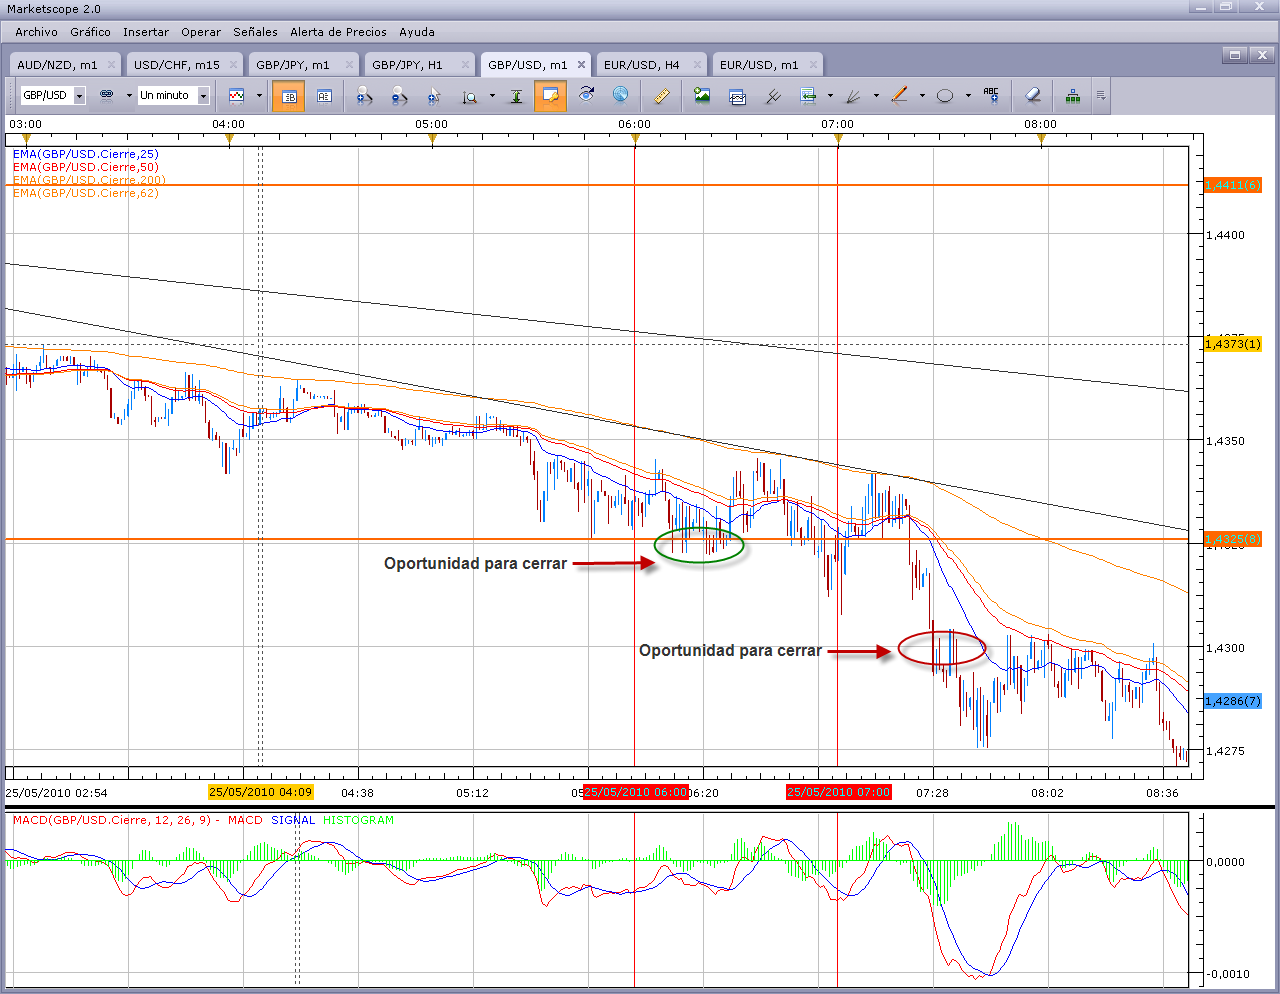The image size is (1280, 994).
Task: Click the eye refresh icon
Action: point(586,95)
